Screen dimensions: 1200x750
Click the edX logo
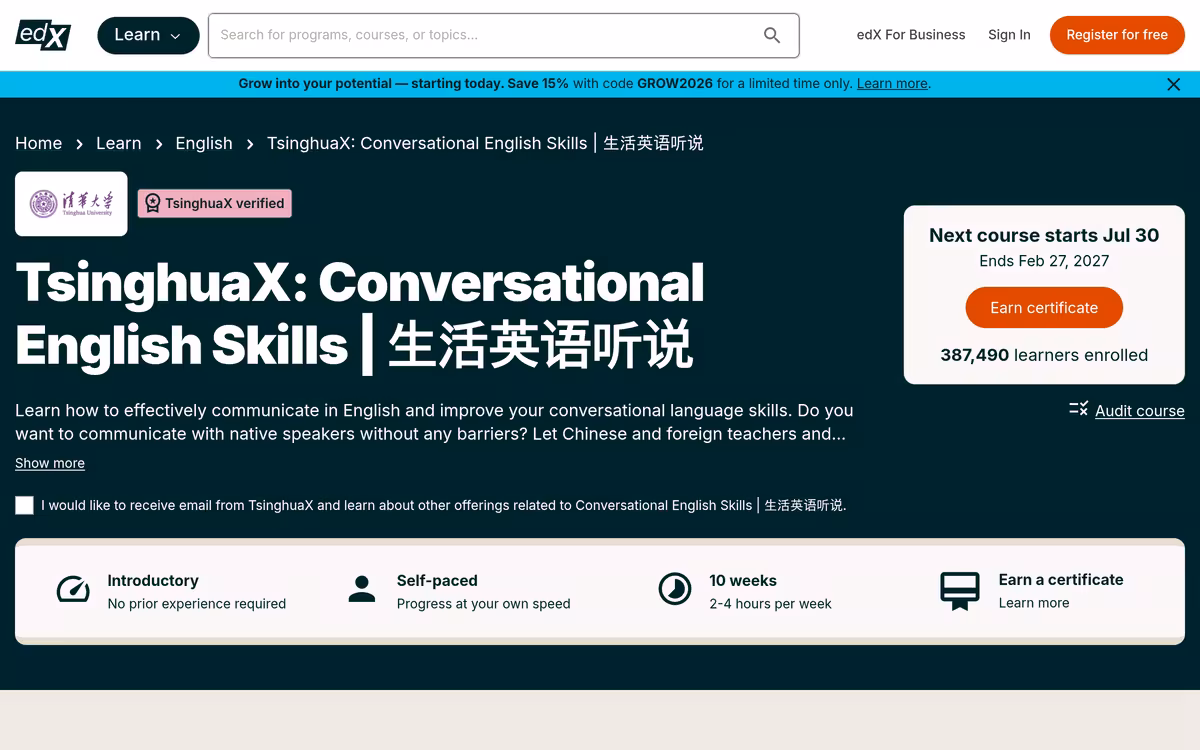tap(43, 34)
